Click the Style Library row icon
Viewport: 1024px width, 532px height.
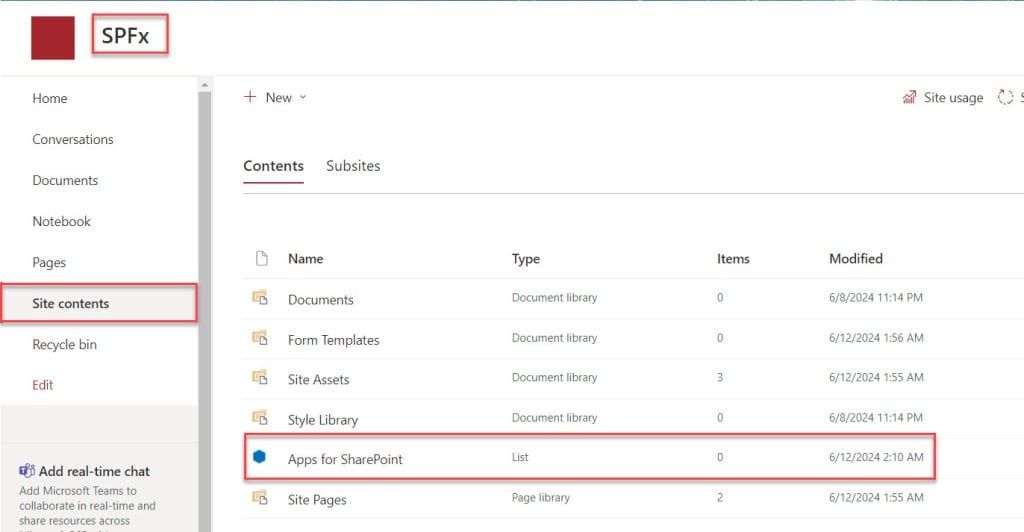260,417
